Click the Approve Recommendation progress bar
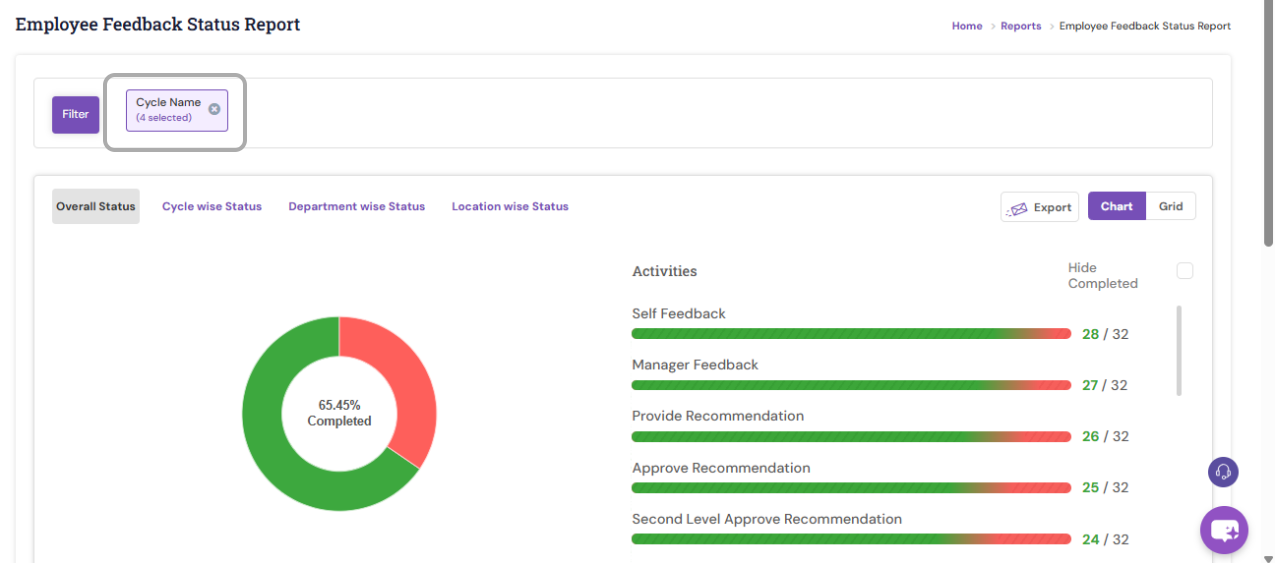 851,488
